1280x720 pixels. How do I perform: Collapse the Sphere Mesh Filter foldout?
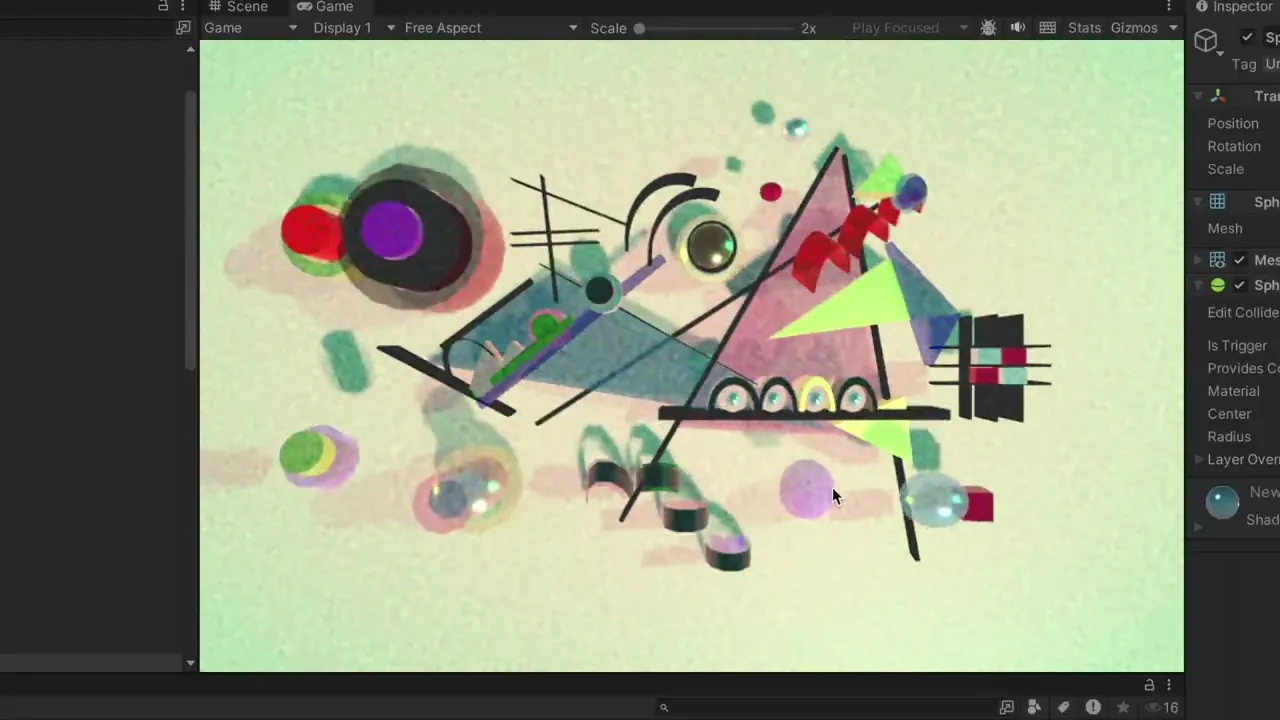coord(1198,202)
